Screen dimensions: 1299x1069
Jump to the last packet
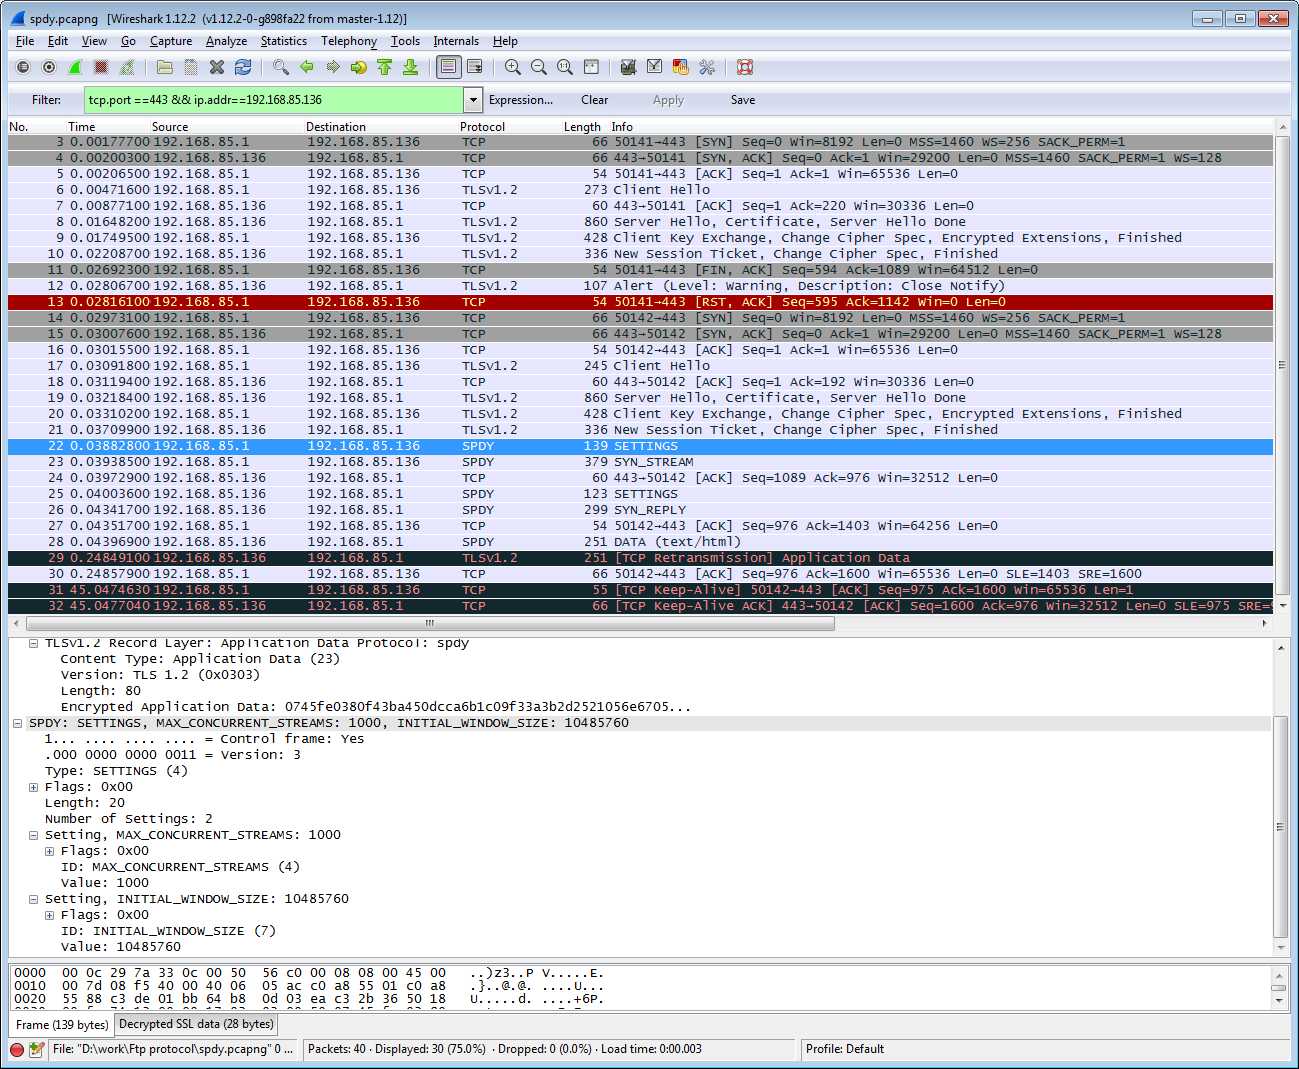pos(411,67)
